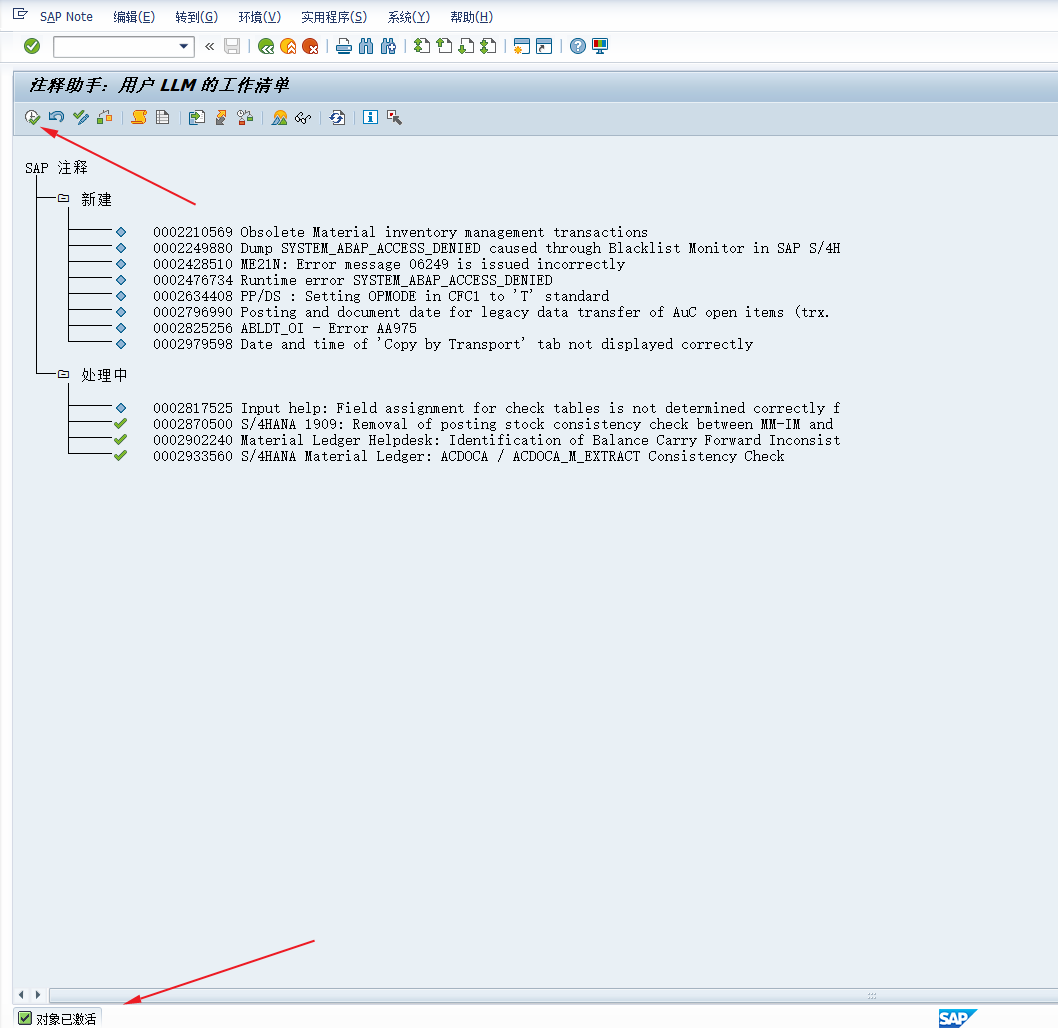
Task: Jump to the first page icon
Action: click(x=422, y=46)
